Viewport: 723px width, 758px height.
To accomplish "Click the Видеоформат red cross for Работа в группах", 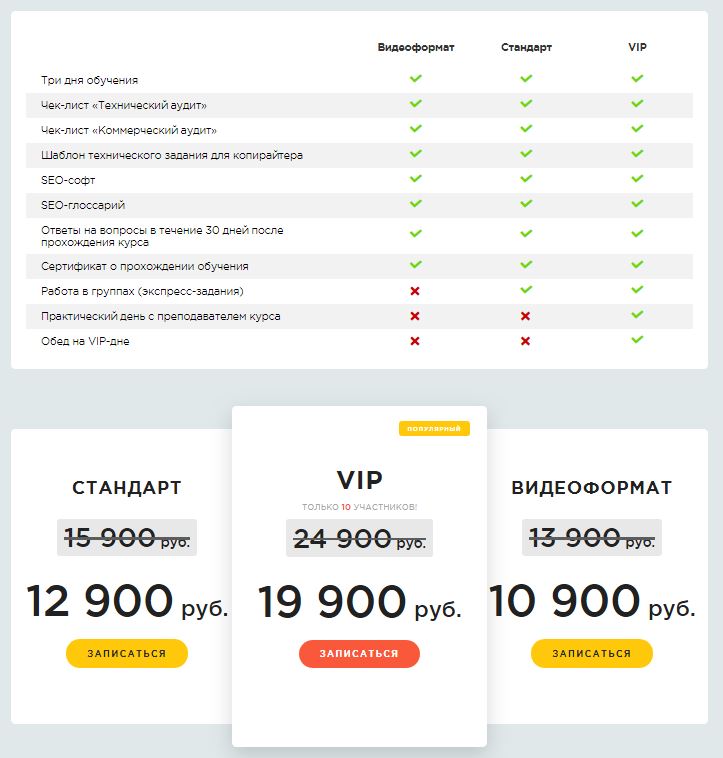I will (415, 291).
